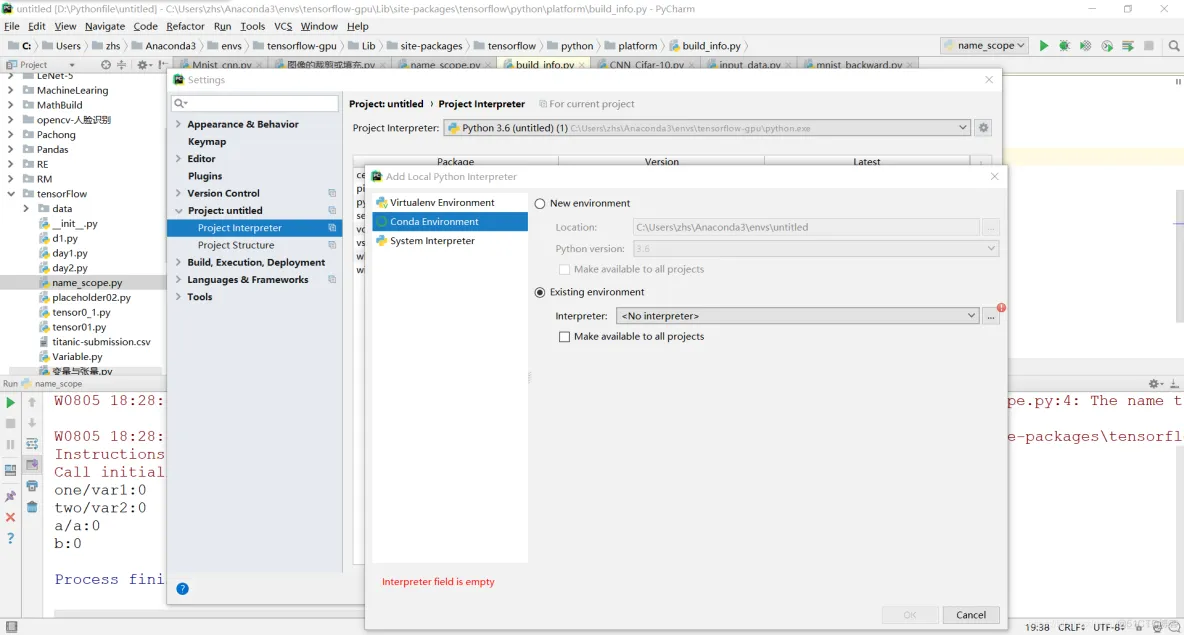Click the Profile run toolbar icon

(1107, 46)
